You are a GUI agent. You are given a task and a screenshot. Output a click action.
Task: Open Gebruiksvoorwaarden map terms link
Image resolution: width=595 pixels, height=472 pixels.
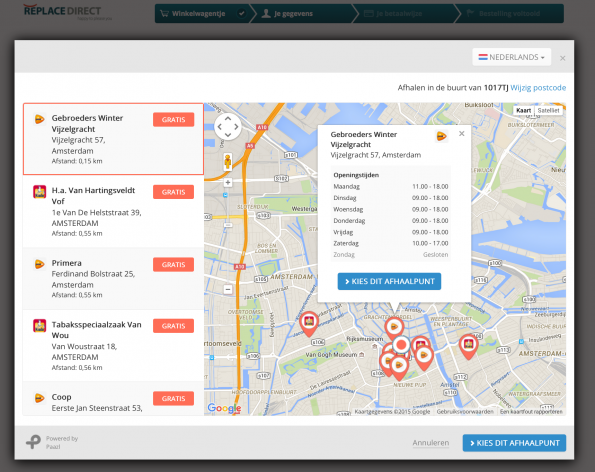[465, 412]
